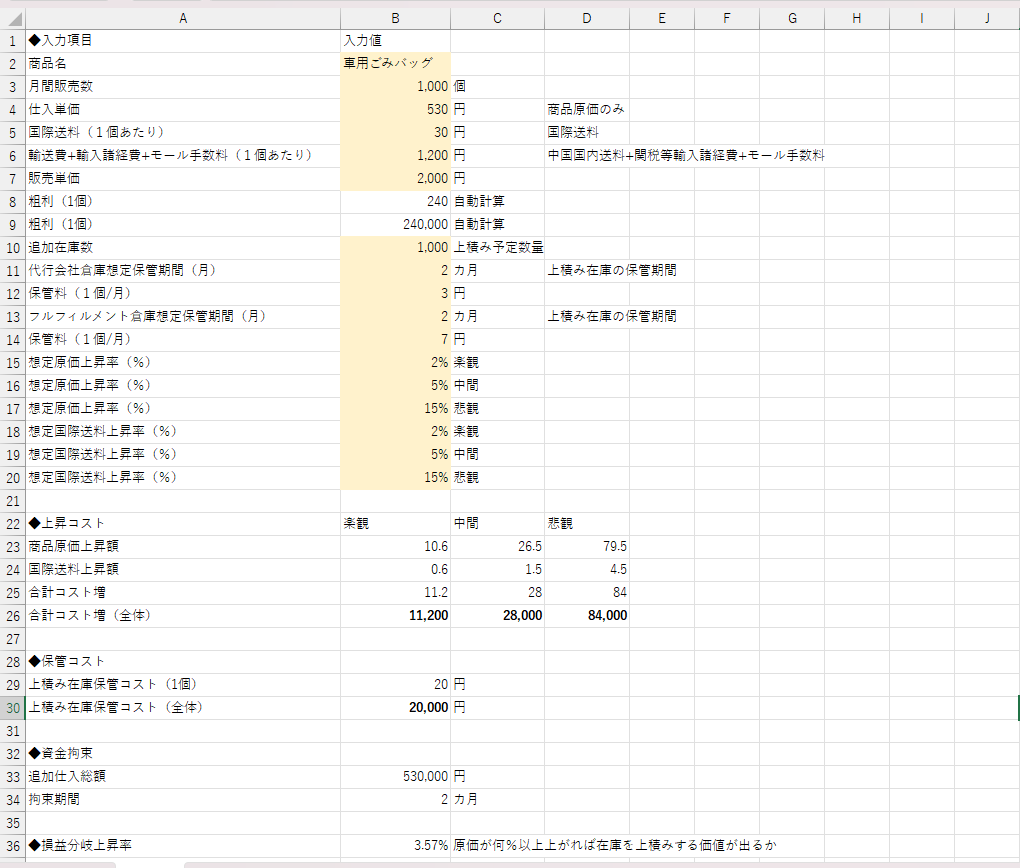Click the row 21 header
Viewport: 1020px width, 868px height.
point(12,500)
